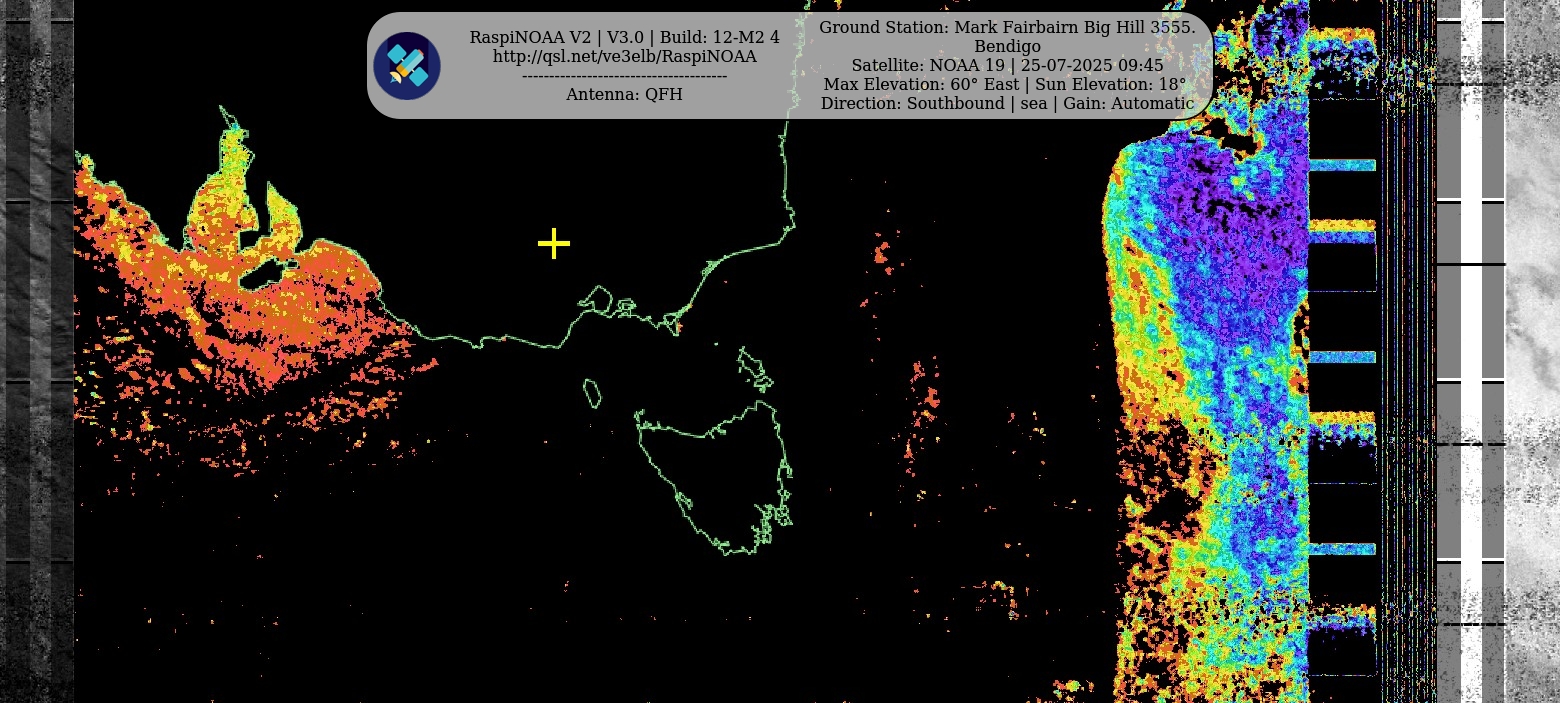Click the RaspiNOAA satellite logo icon
This screenshot has width=1560, height=703.
pyautogui.click(x=407, y=66)
